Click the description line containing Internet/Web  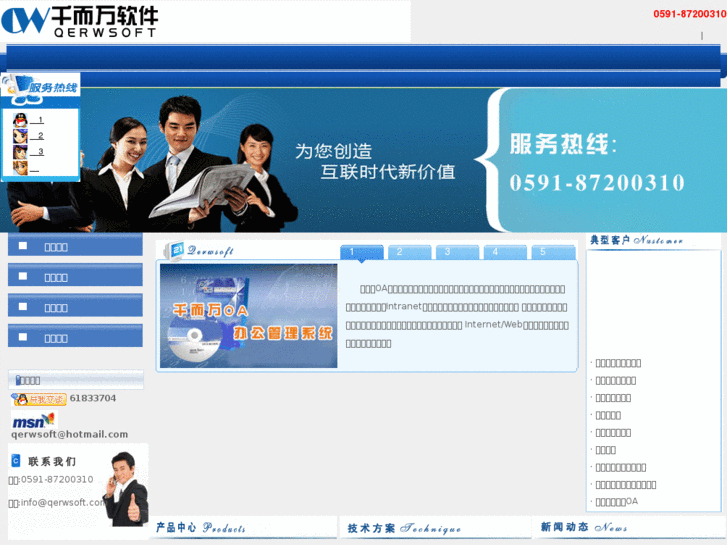coord(457,325)
